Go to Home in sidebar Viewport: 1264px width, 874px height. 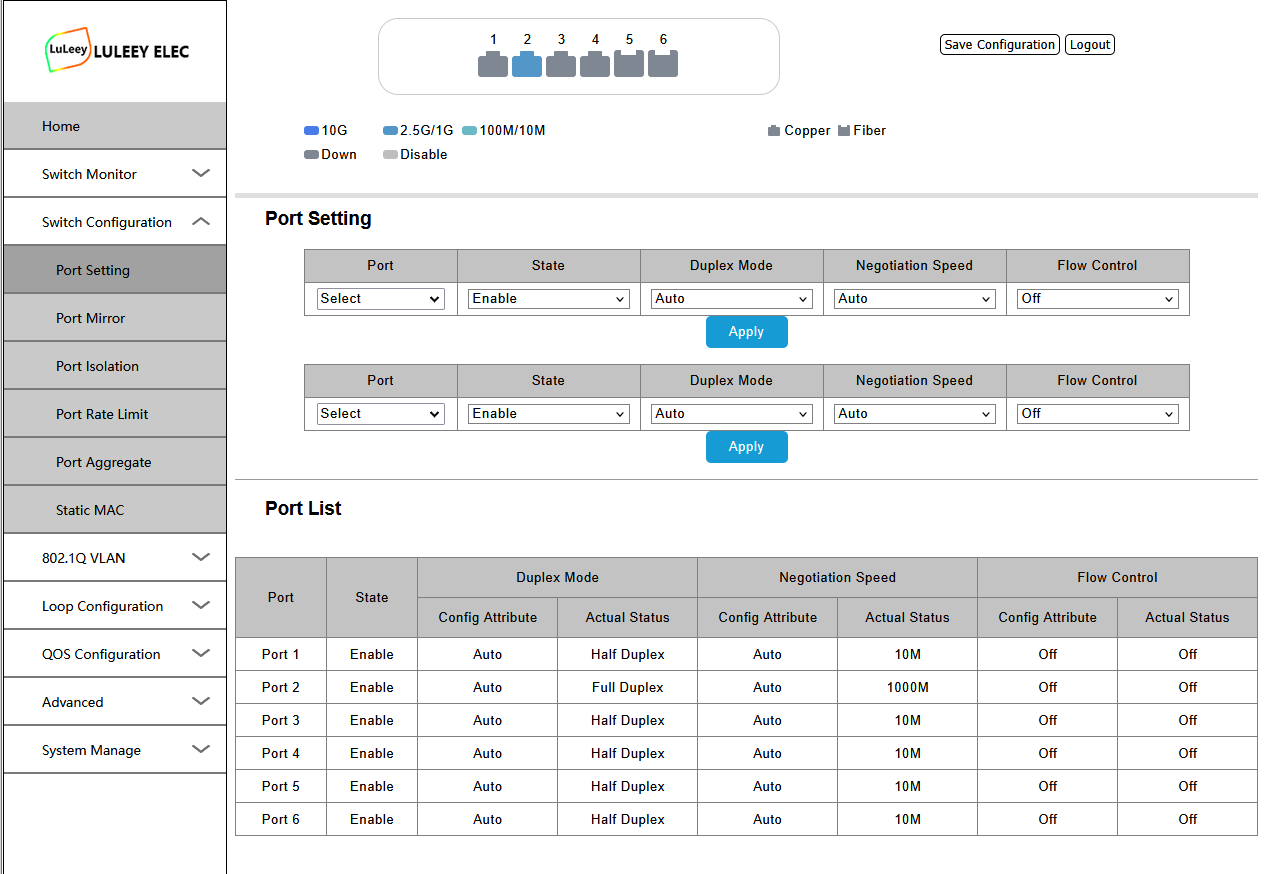[115, 126]
